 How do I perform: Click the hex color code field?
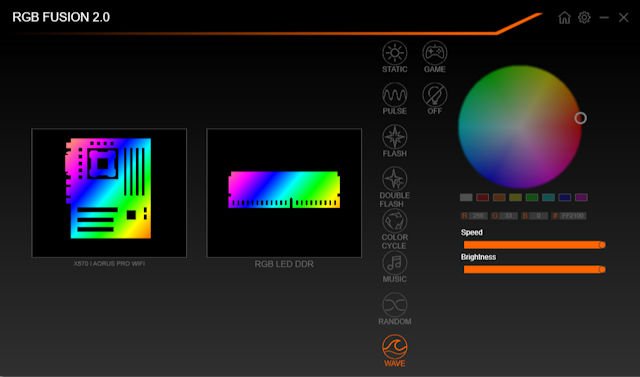coord(573,216)
